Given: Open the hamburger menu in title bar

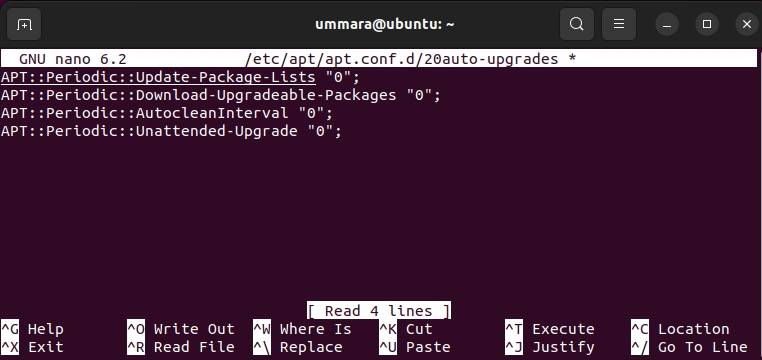Looking at the screenshot, I should [619, 24].
